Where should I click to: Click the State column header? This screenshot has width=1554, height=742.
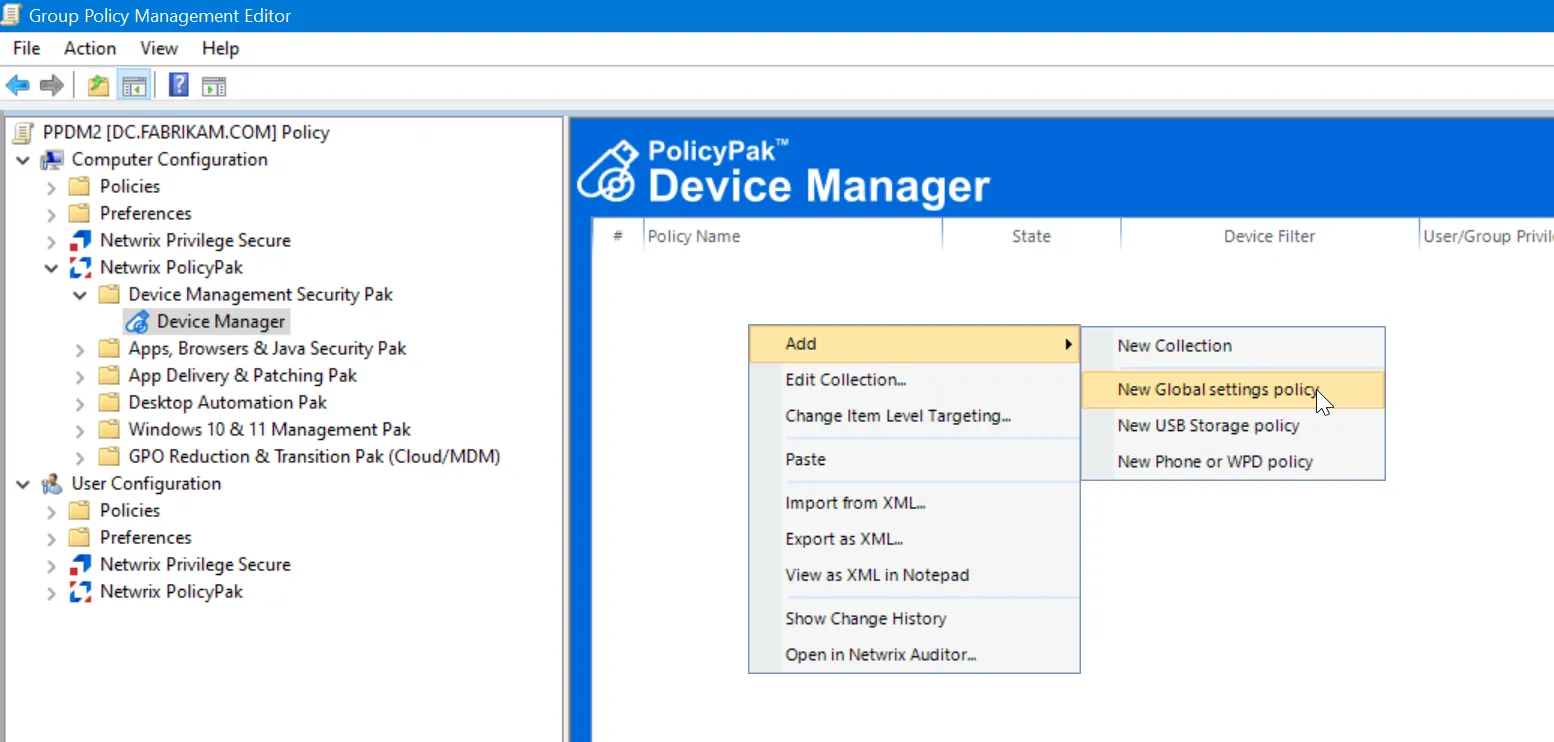(1031, 237)
